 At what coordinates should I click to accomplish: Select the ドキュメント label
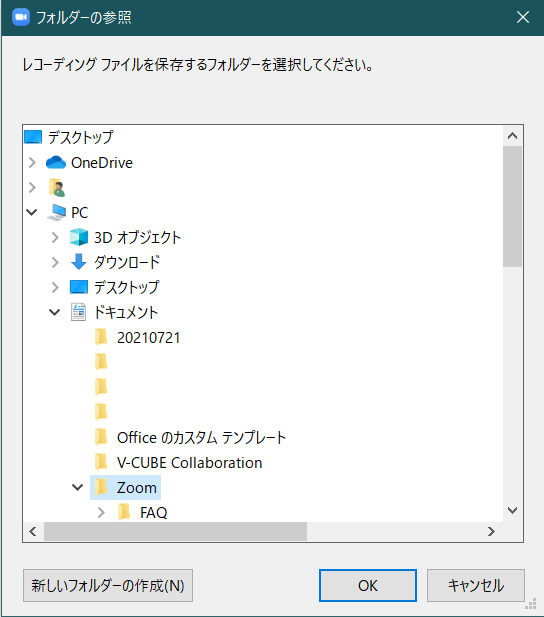coord(126,312)
